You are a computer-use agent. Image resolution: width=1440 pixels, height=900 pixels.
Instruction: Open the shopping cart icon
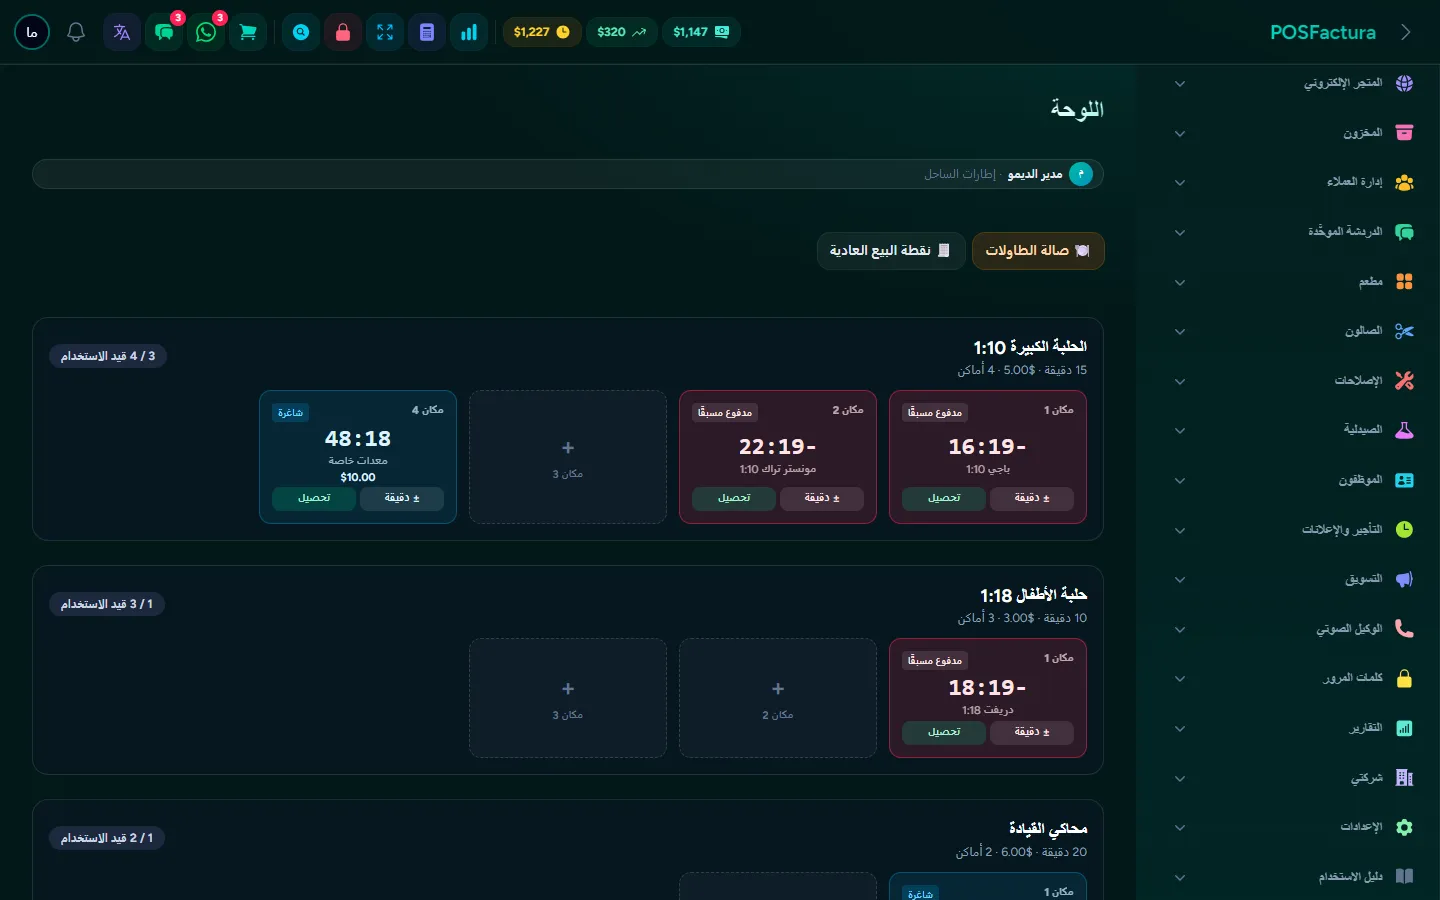248,32
